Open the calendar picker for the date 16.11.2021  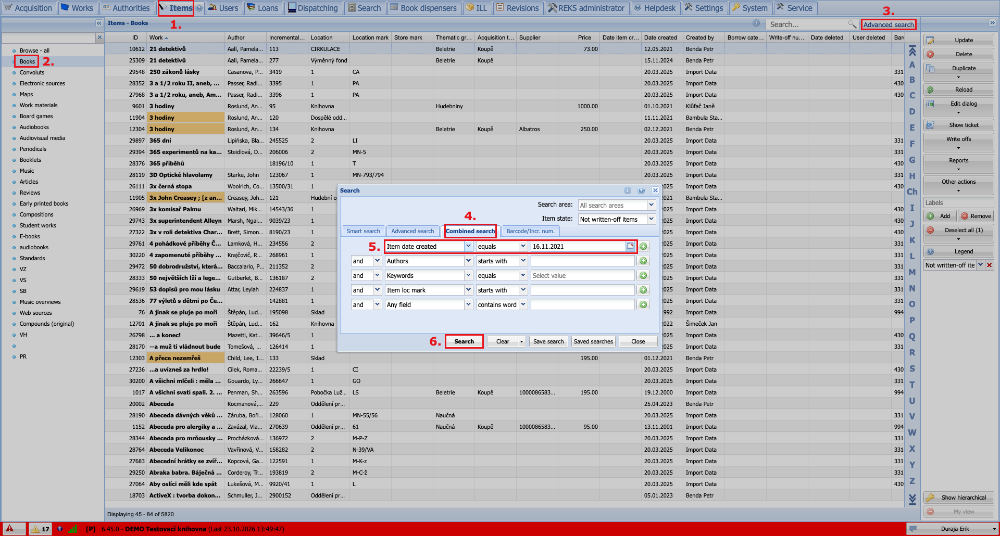[x=631, y=246]
